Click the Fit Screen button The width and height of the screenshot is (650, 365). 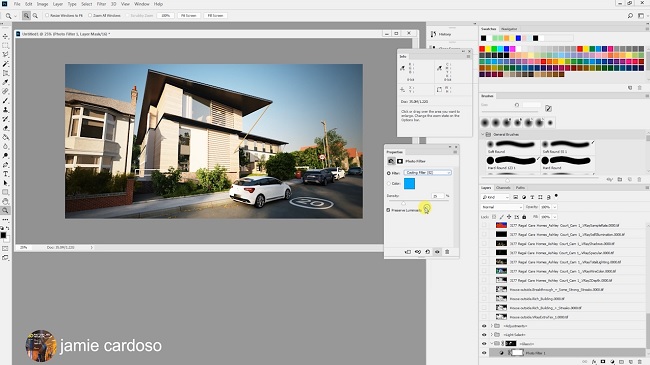(x=189, y=15)
